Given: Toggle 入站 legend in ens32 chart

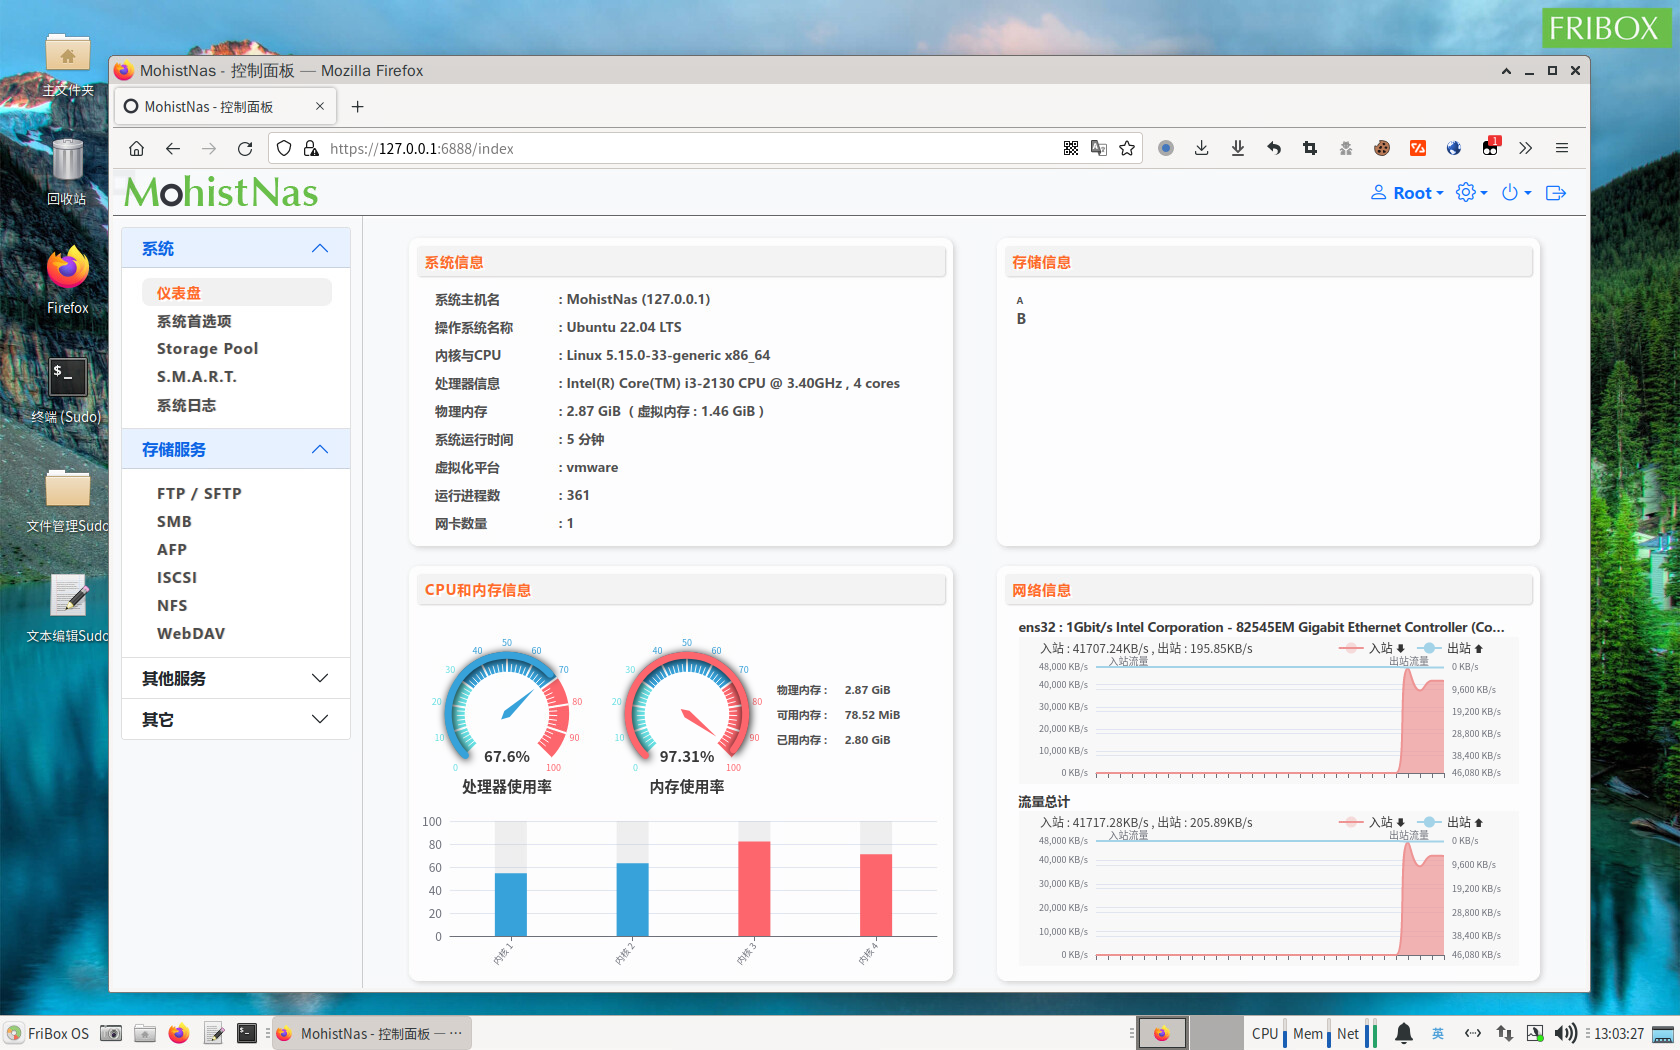Looking at the screenshot, I should tap(1372, 648).
